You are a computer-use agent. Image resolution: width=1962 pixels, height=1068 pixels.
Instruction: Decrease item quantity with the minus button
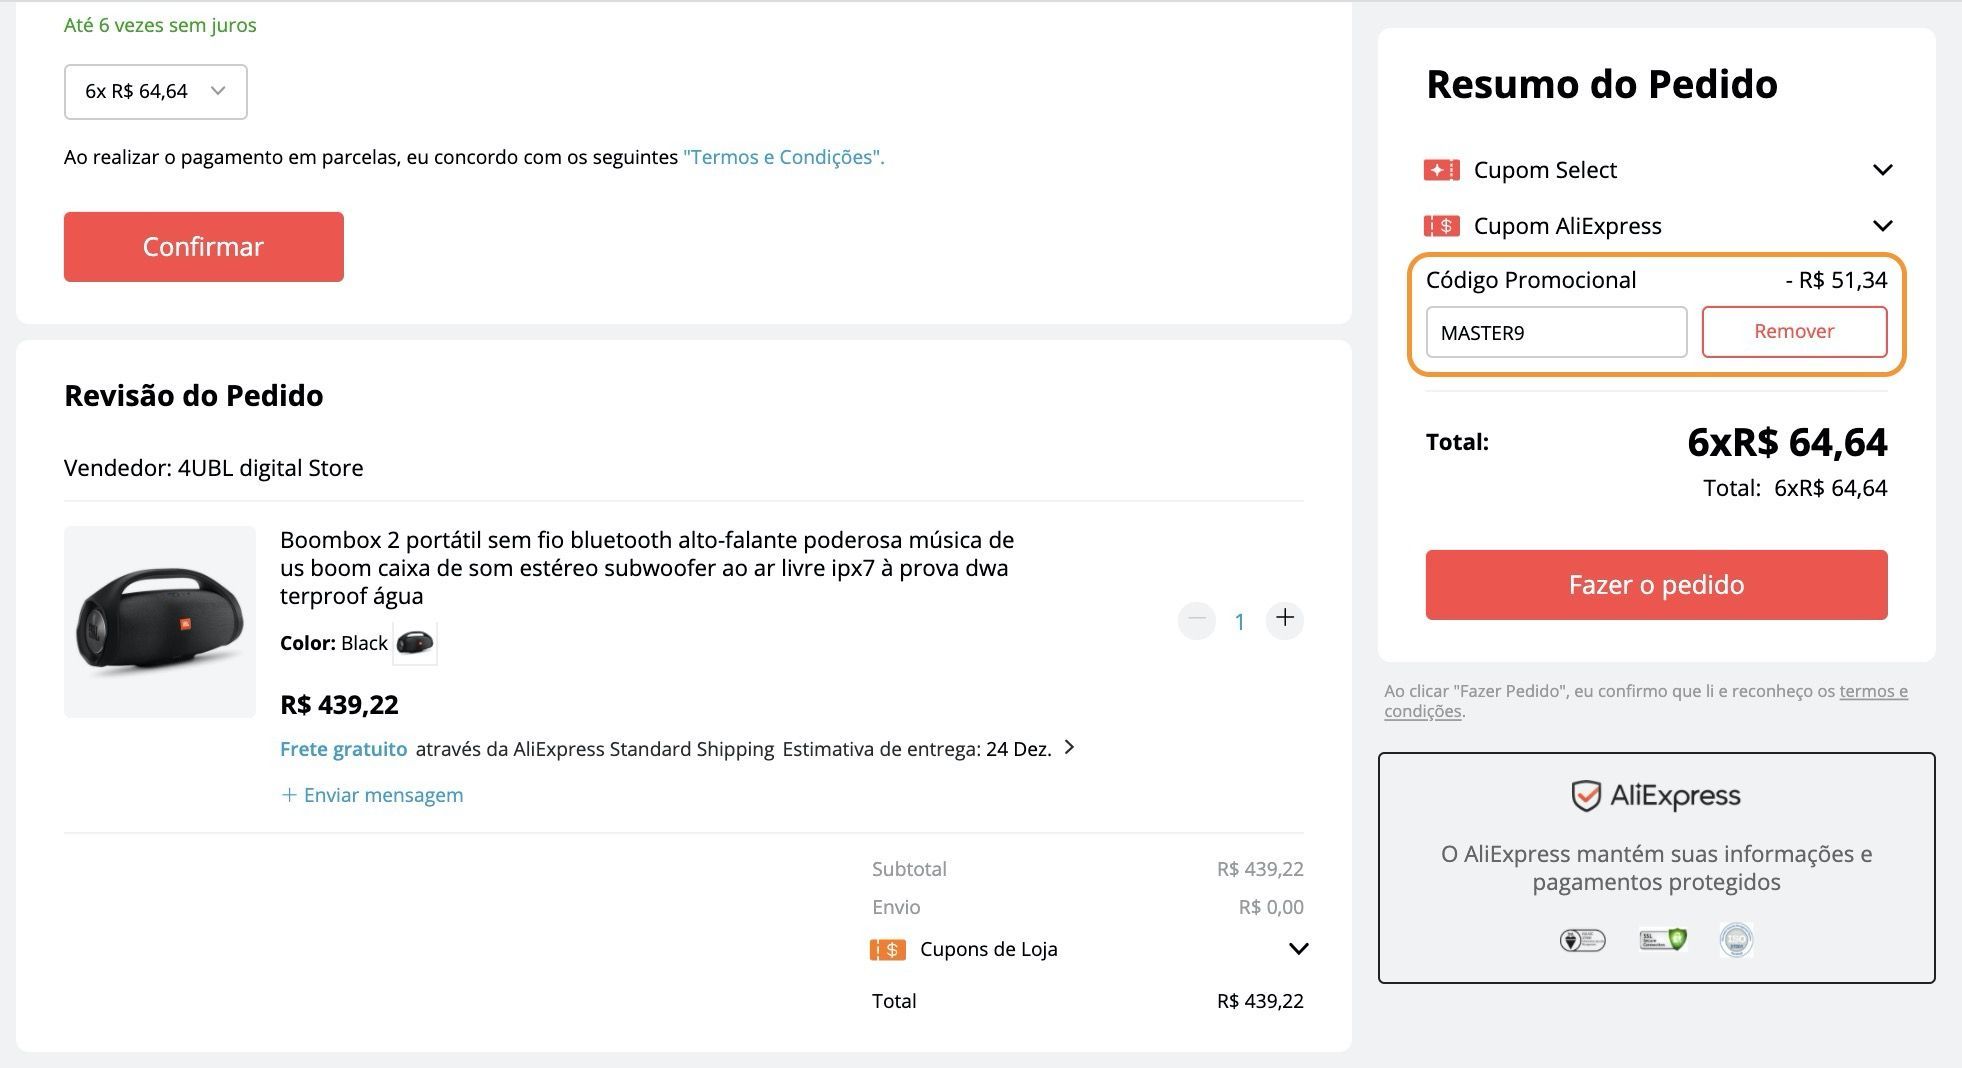click(x=1196, y=620)
